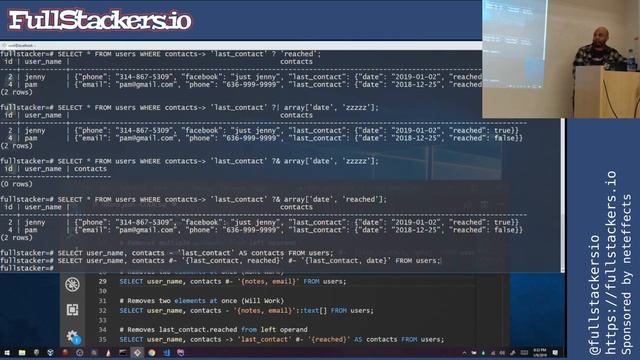Open the Windows Start menu
The height and width of the screenshot is (360, 640).
[7, 353]
